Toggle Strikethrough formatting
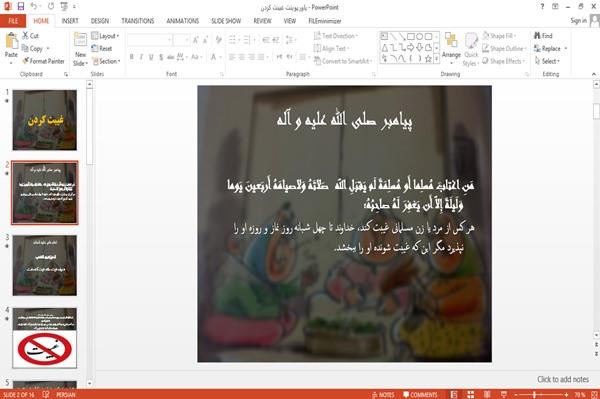 tap(170, 57)
